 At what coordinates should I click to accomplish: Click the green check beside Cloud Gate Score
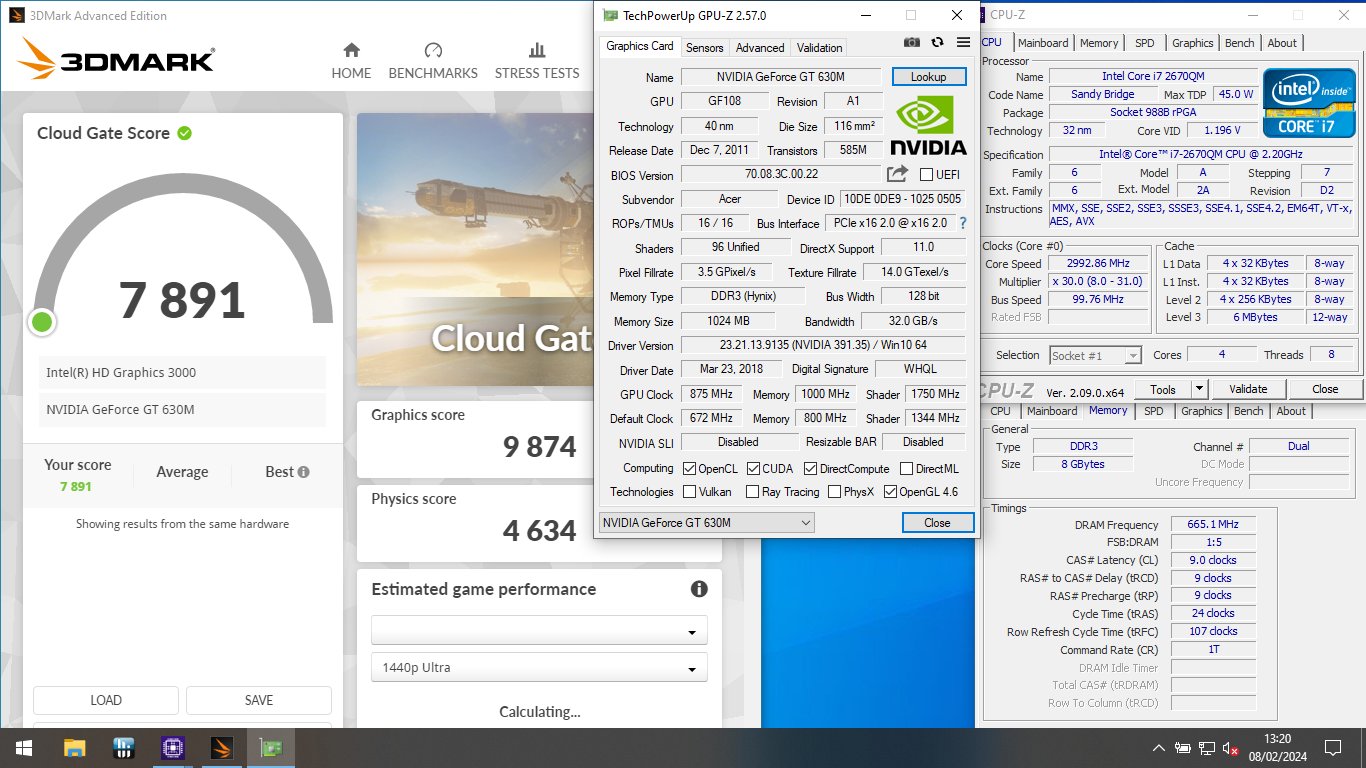(184, 133)
